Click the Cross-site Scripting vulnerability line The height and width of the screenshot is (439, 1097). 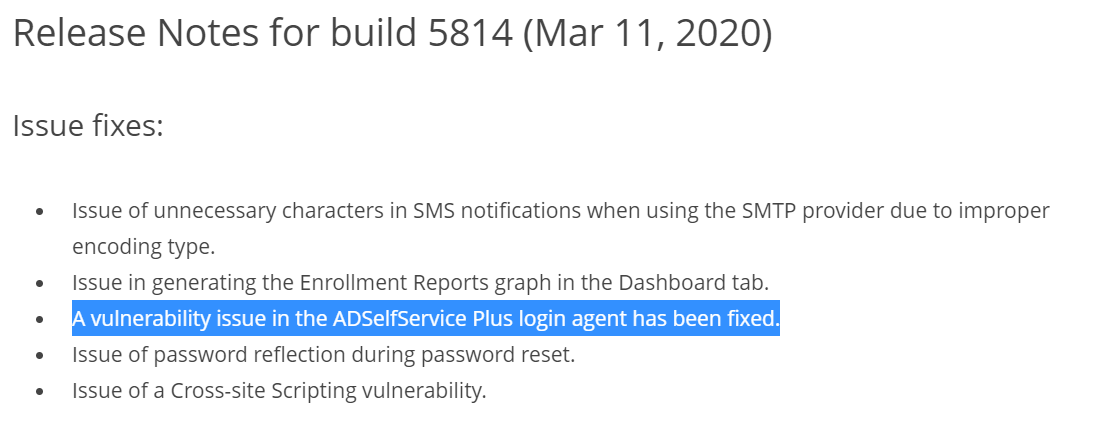pyautogui.click(x=279, y=391)
